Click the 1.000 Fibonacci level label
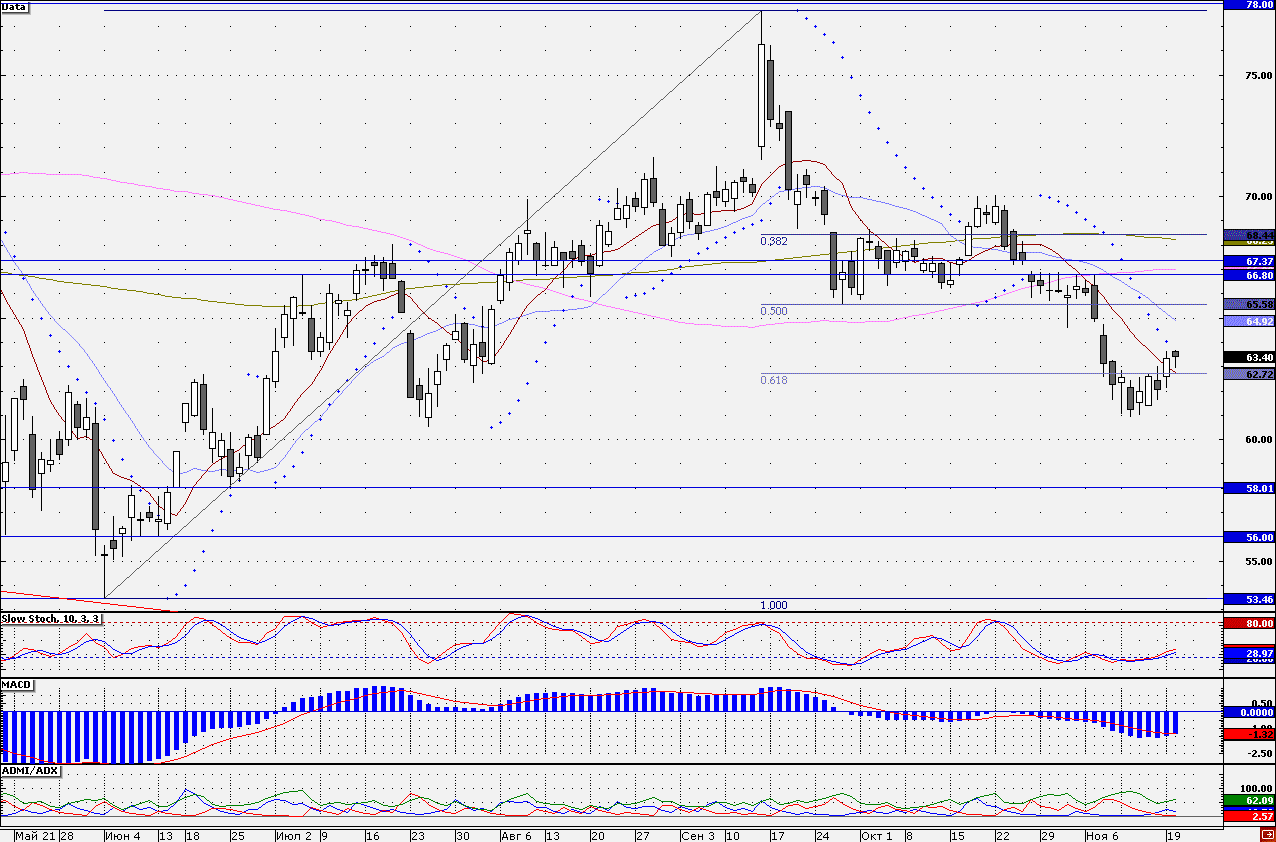Screen dimensions: 1276x842 (x=774, y=605)
